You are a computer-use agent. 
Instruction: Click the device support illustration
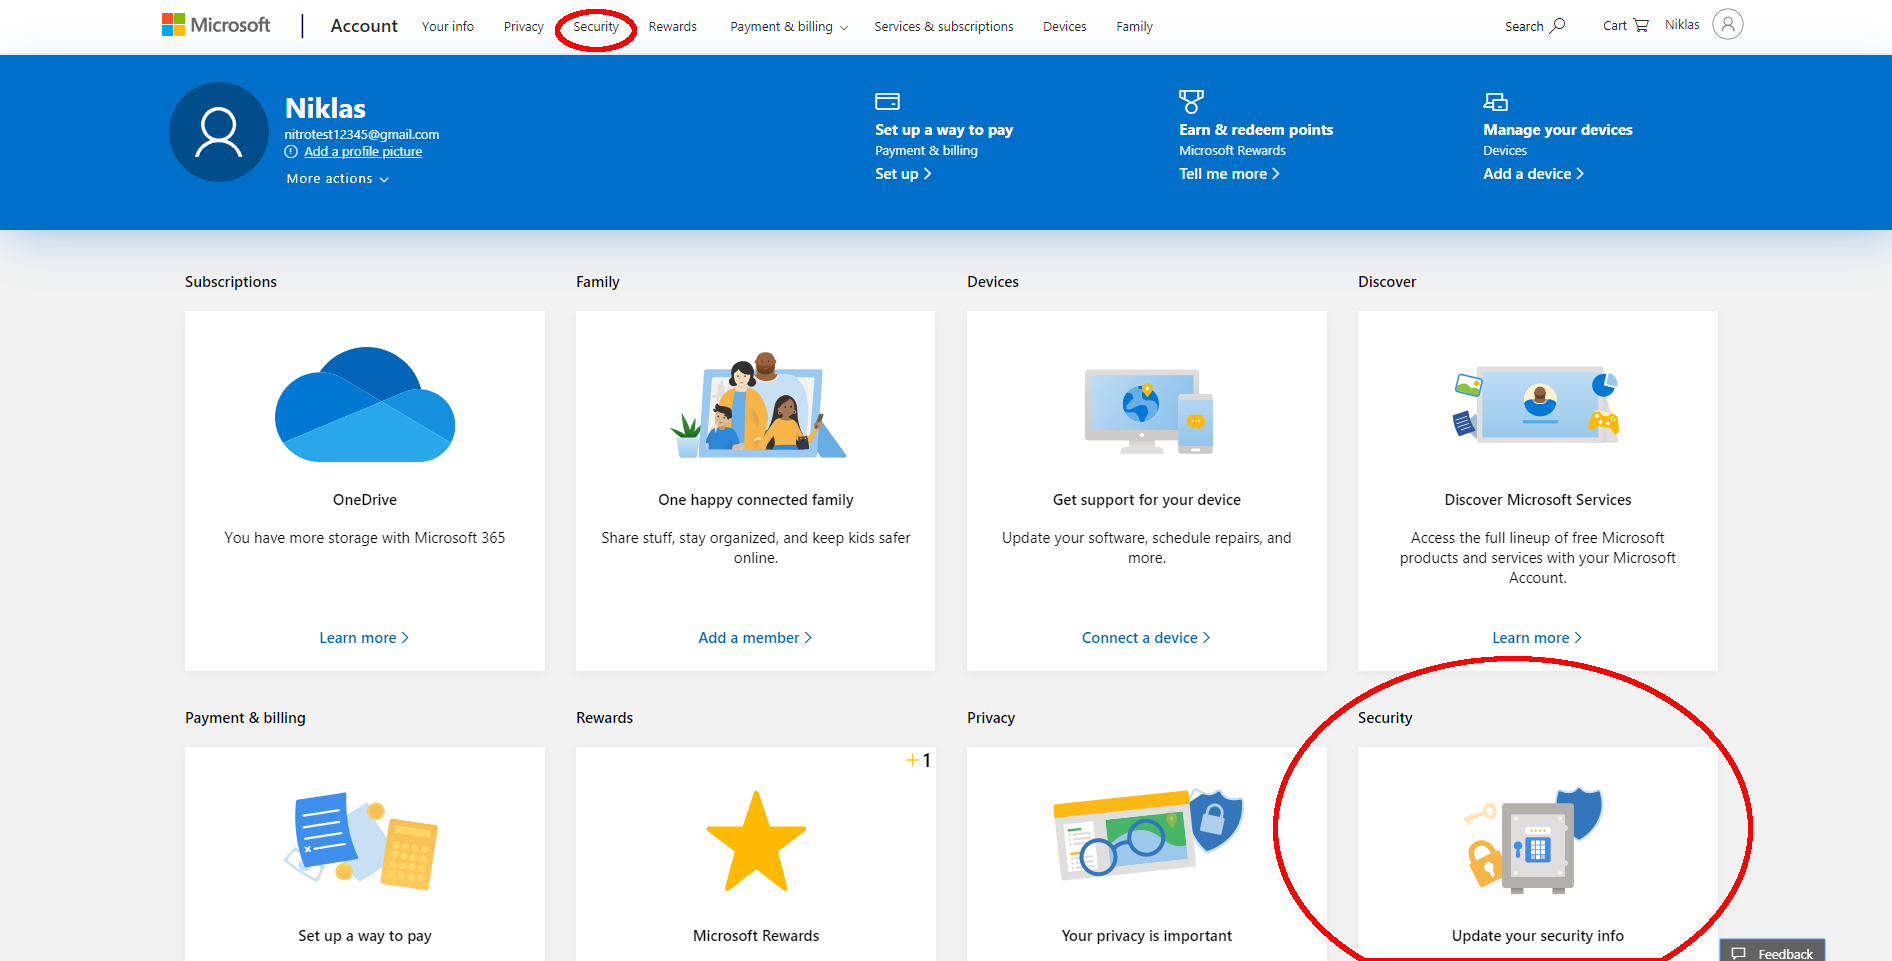coord(1148,411)
